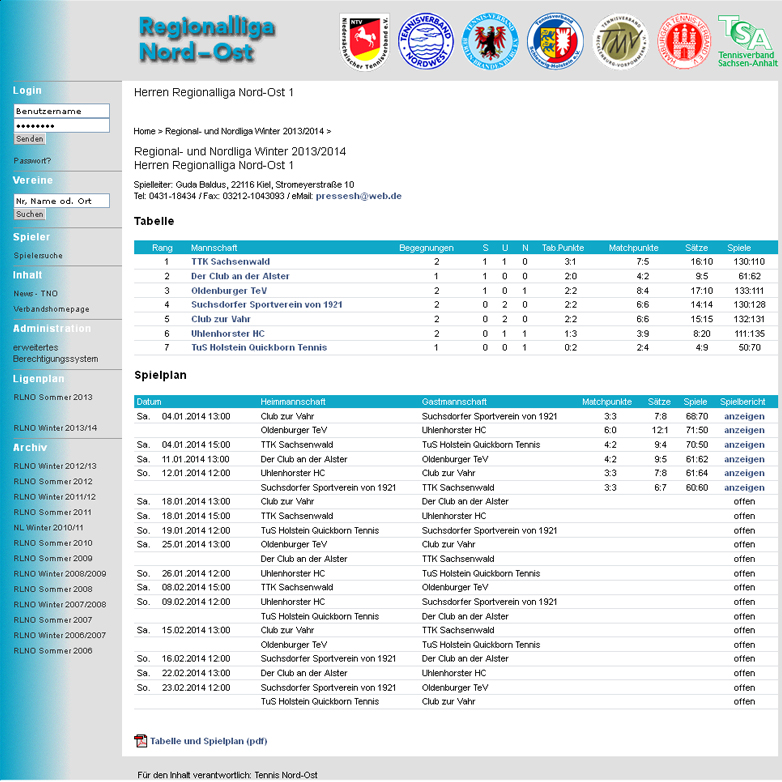Select RLNO Sommer 2013 league plan
Screen dimensions: 782x782
click(x=53, y=397)
